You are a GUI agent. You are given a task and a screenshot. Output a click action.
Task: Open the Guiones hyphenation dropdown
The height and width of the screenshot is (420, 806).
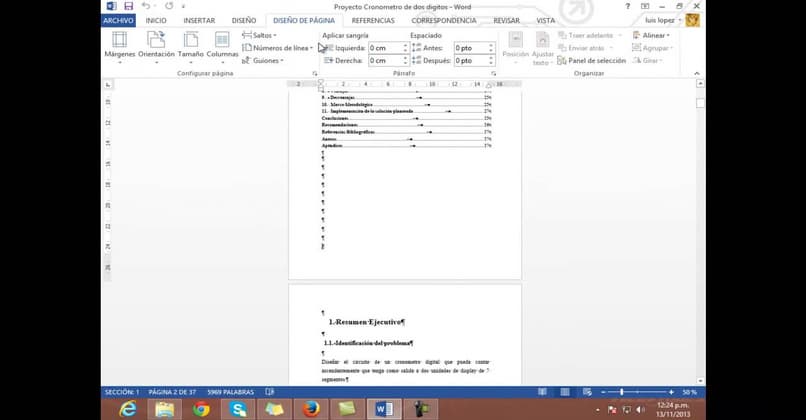point(263,61)
